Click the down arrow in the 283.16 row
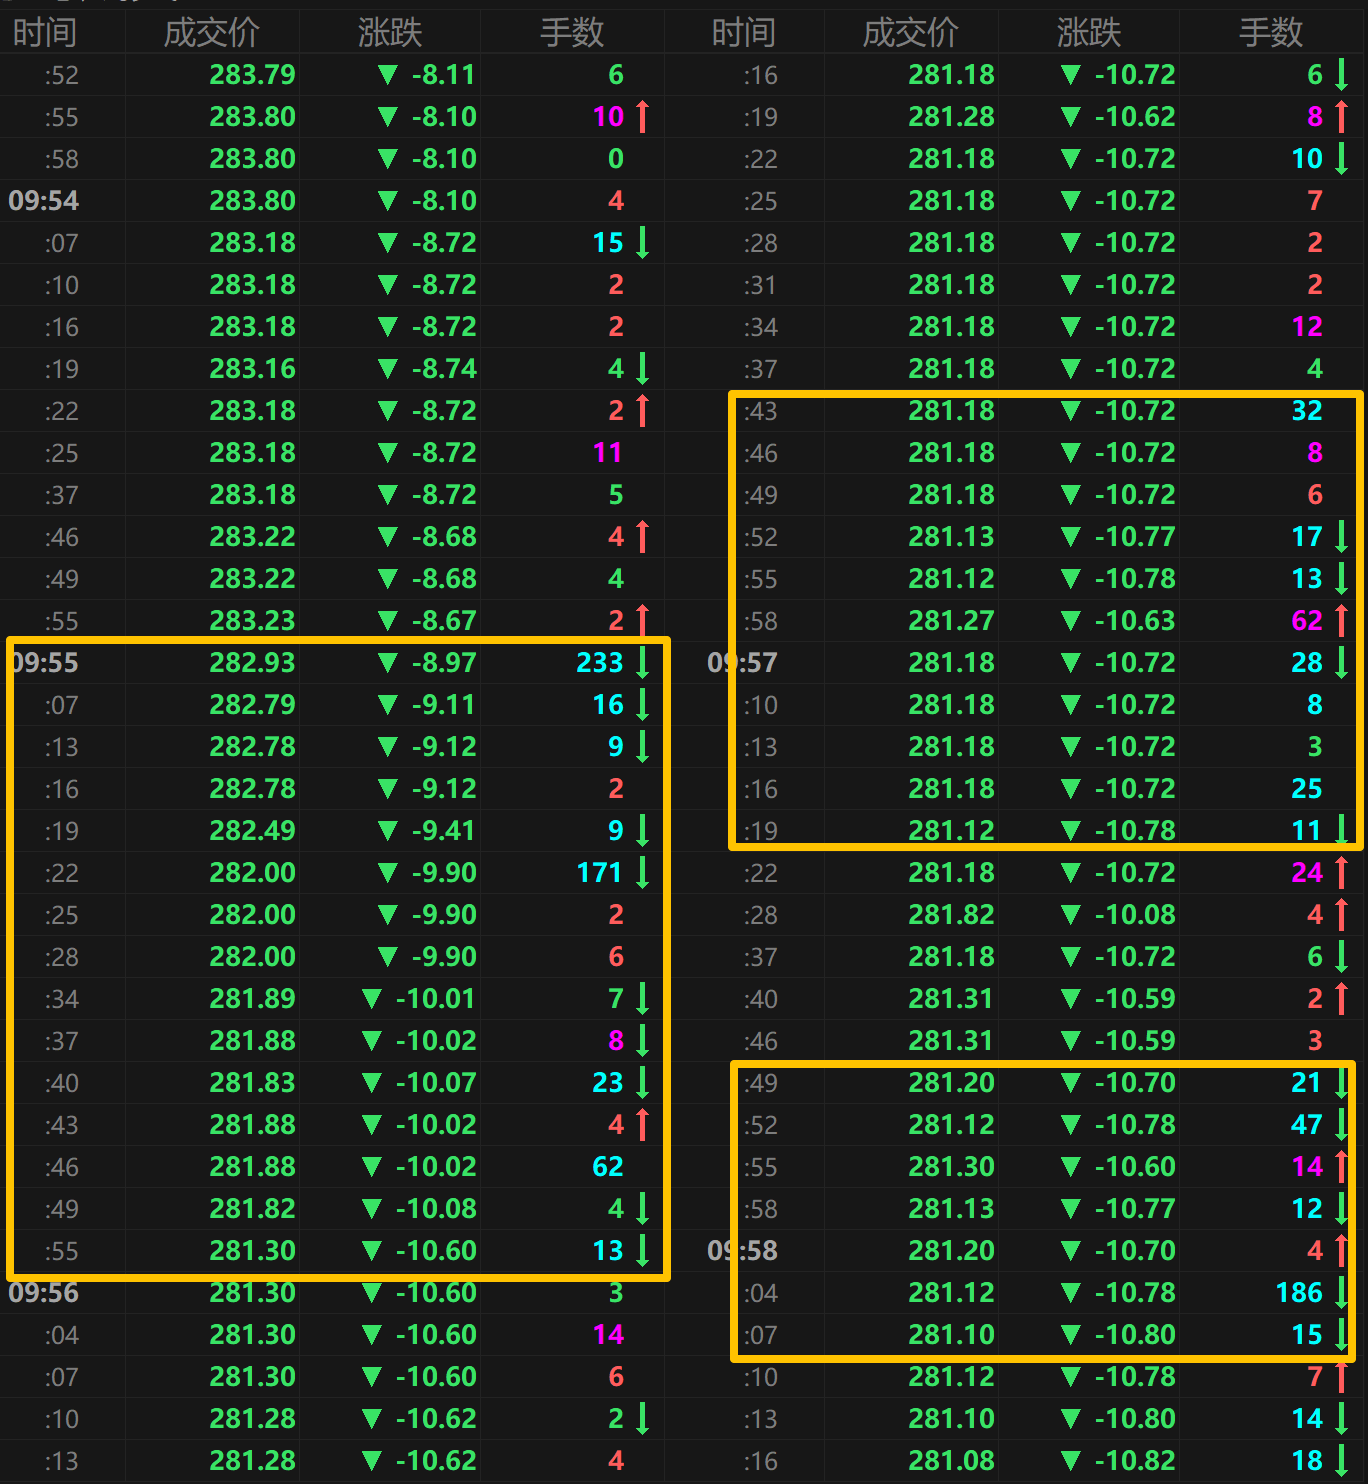This screenshot has height=1484, width=1368. click(x=643, y=368)
